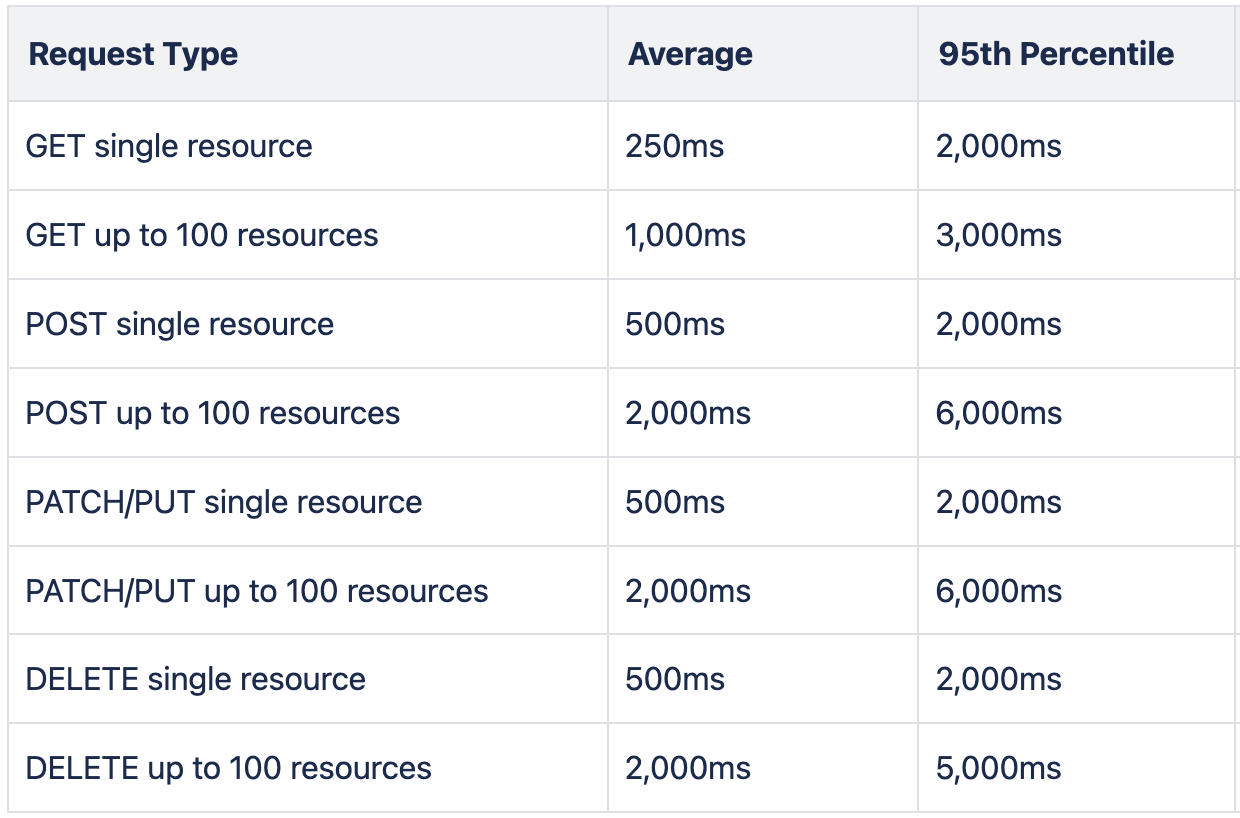Select PATCH/PUT up to 100 resources cell
Image resolution: width=1240 pixels, height=818 pixels.
pyautogui.click(x=308, y=591)
